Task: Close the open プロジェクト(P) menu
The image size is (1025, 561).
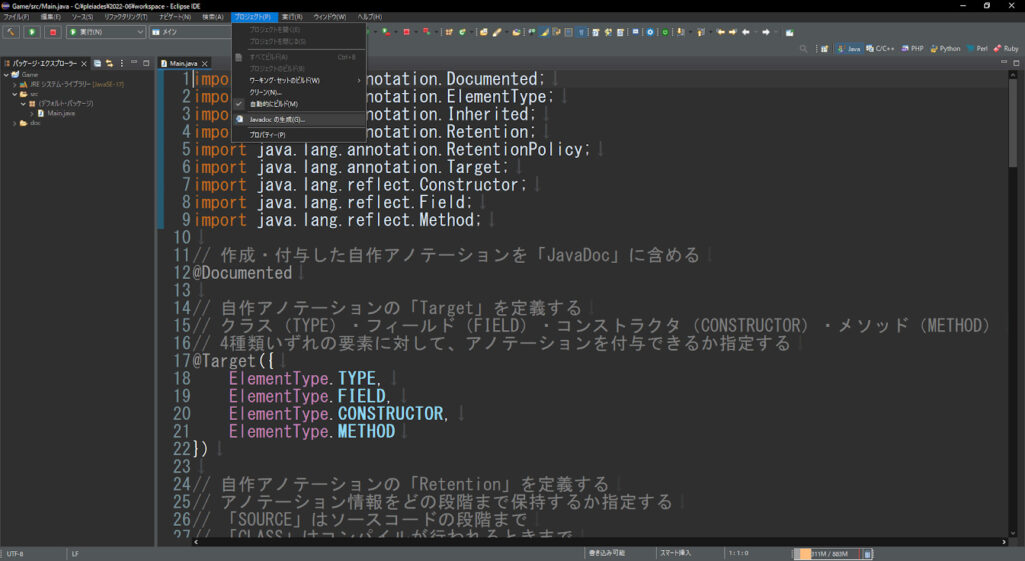Action: (253, 16)
